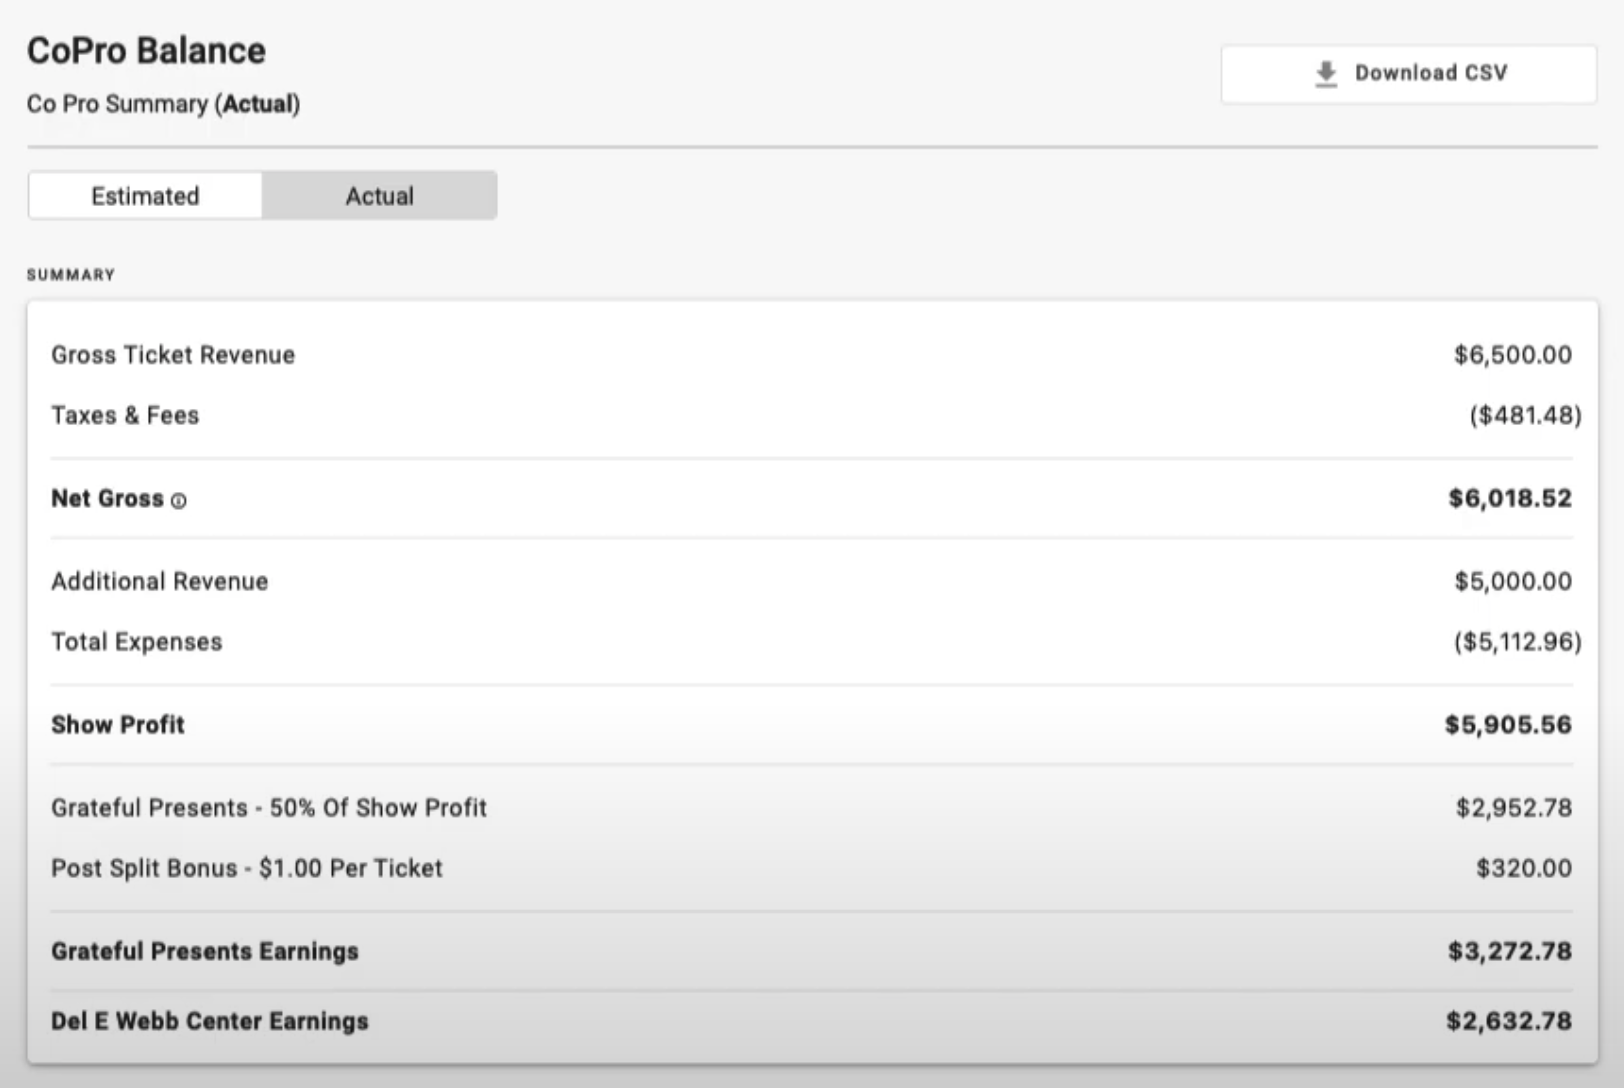Select the Additional Revenue label
1624x1088 pixels.
coord(160,581)
